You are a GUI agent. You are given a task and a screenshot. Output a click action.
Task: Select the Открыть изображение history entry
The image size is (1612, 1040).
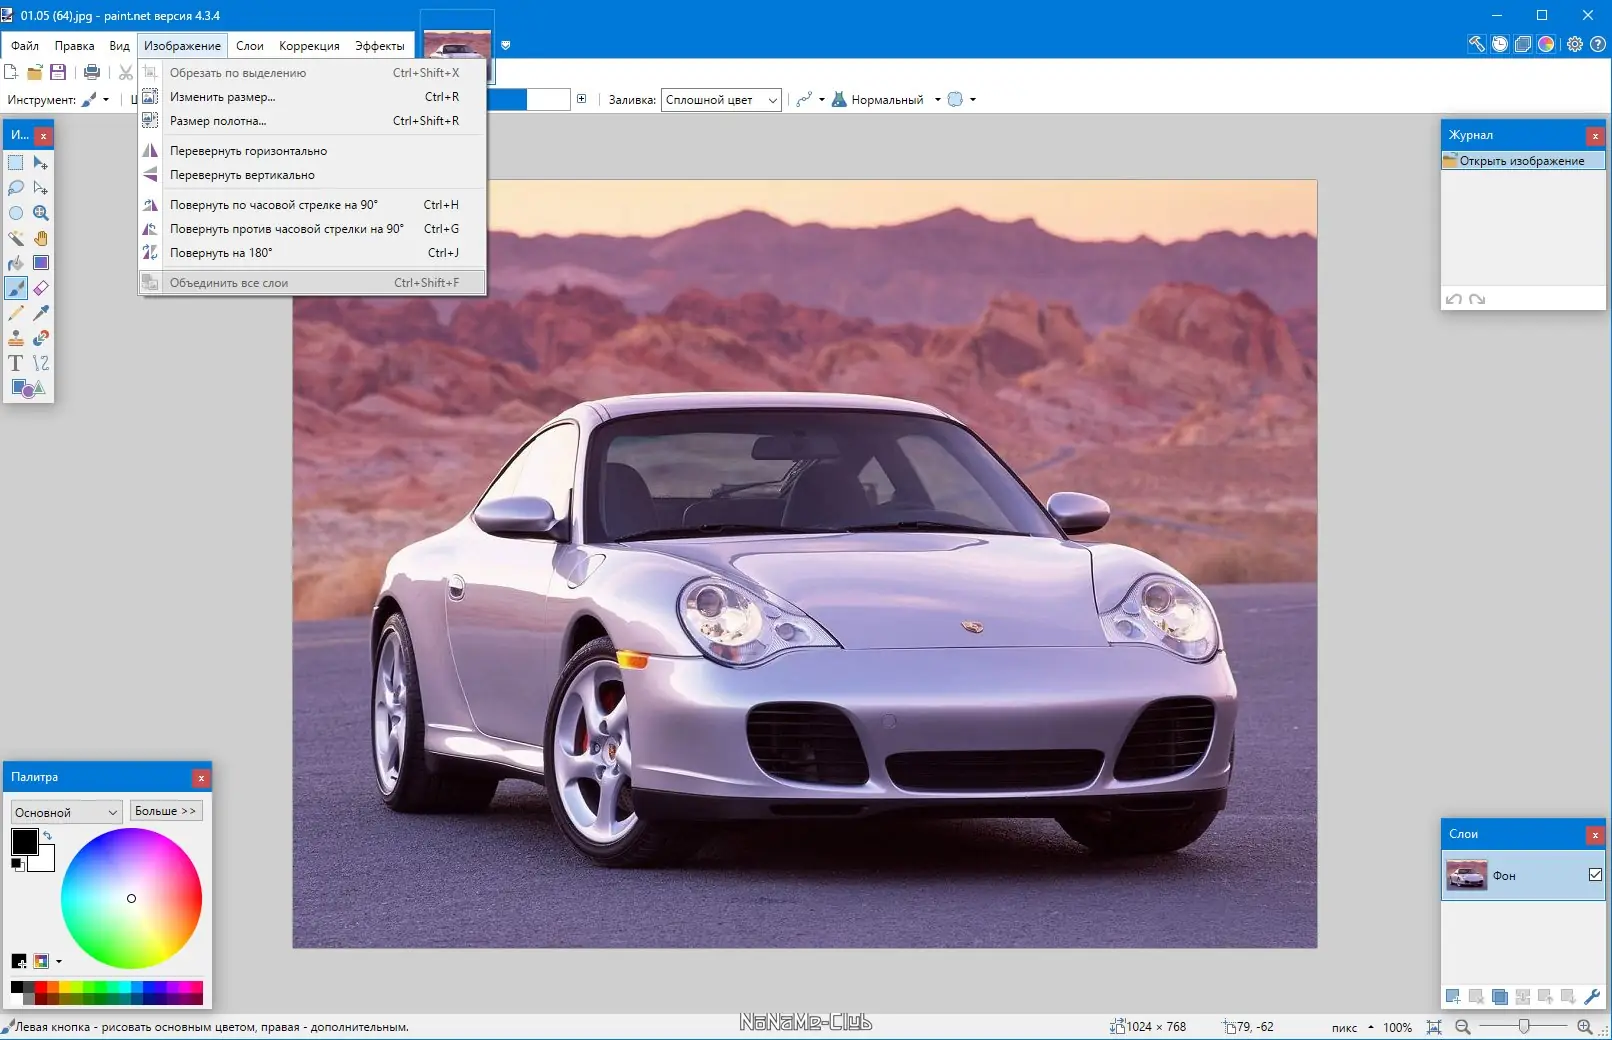point(1523,161)
